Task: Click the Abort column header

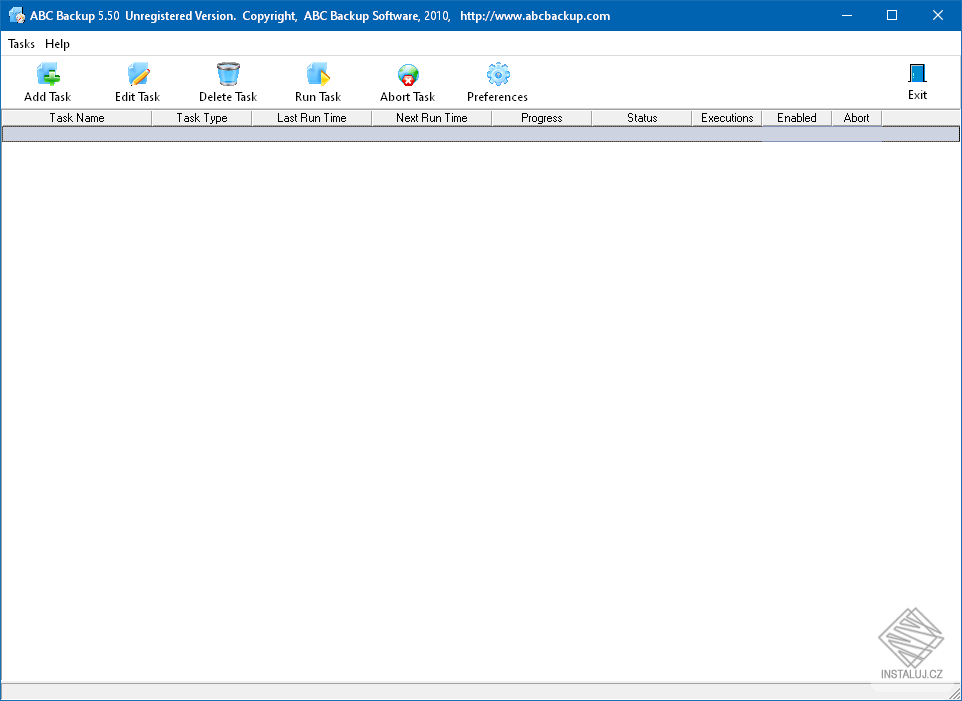Action: click(856, 117)
